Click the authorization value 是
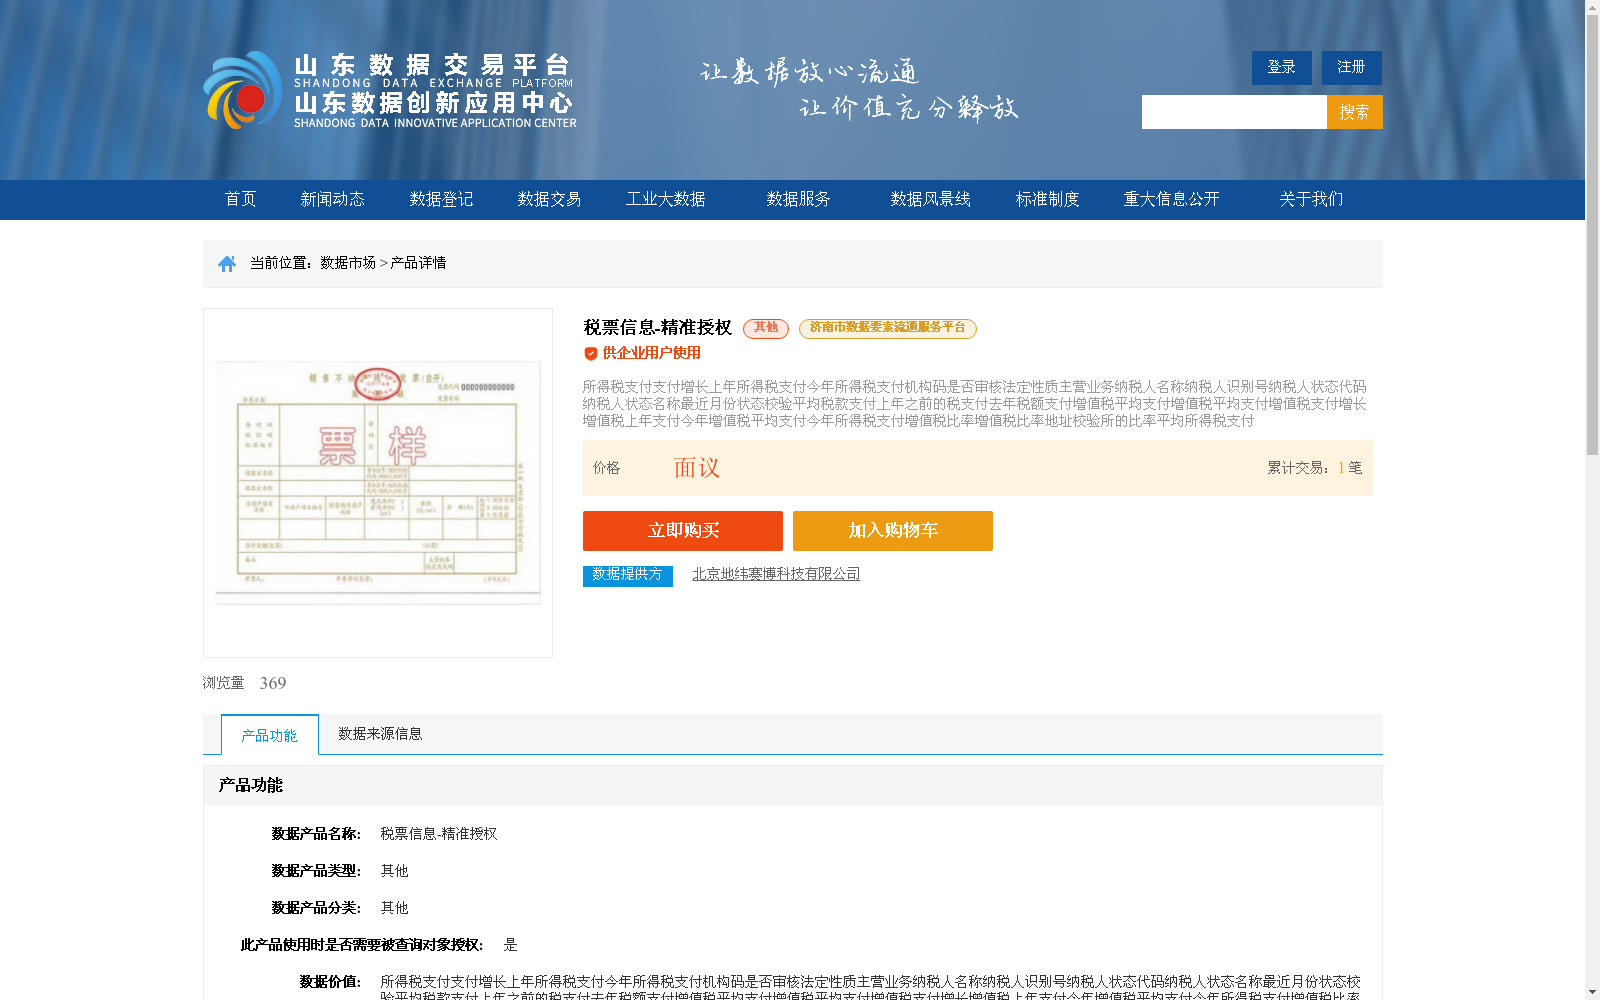The height and width of the screenshot is (1000, 1600). click(511, 945)
